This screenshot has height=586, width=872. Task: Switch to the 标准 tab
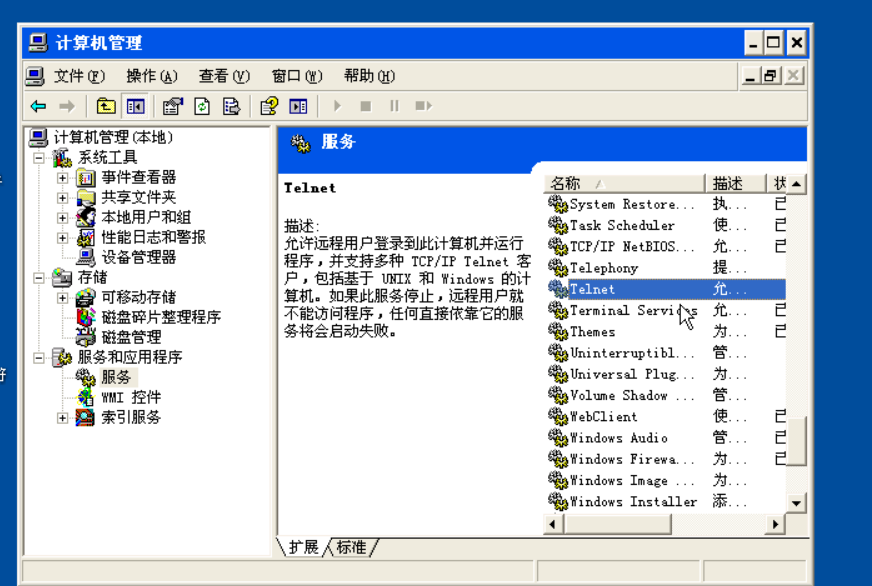(x=351, y=547)
